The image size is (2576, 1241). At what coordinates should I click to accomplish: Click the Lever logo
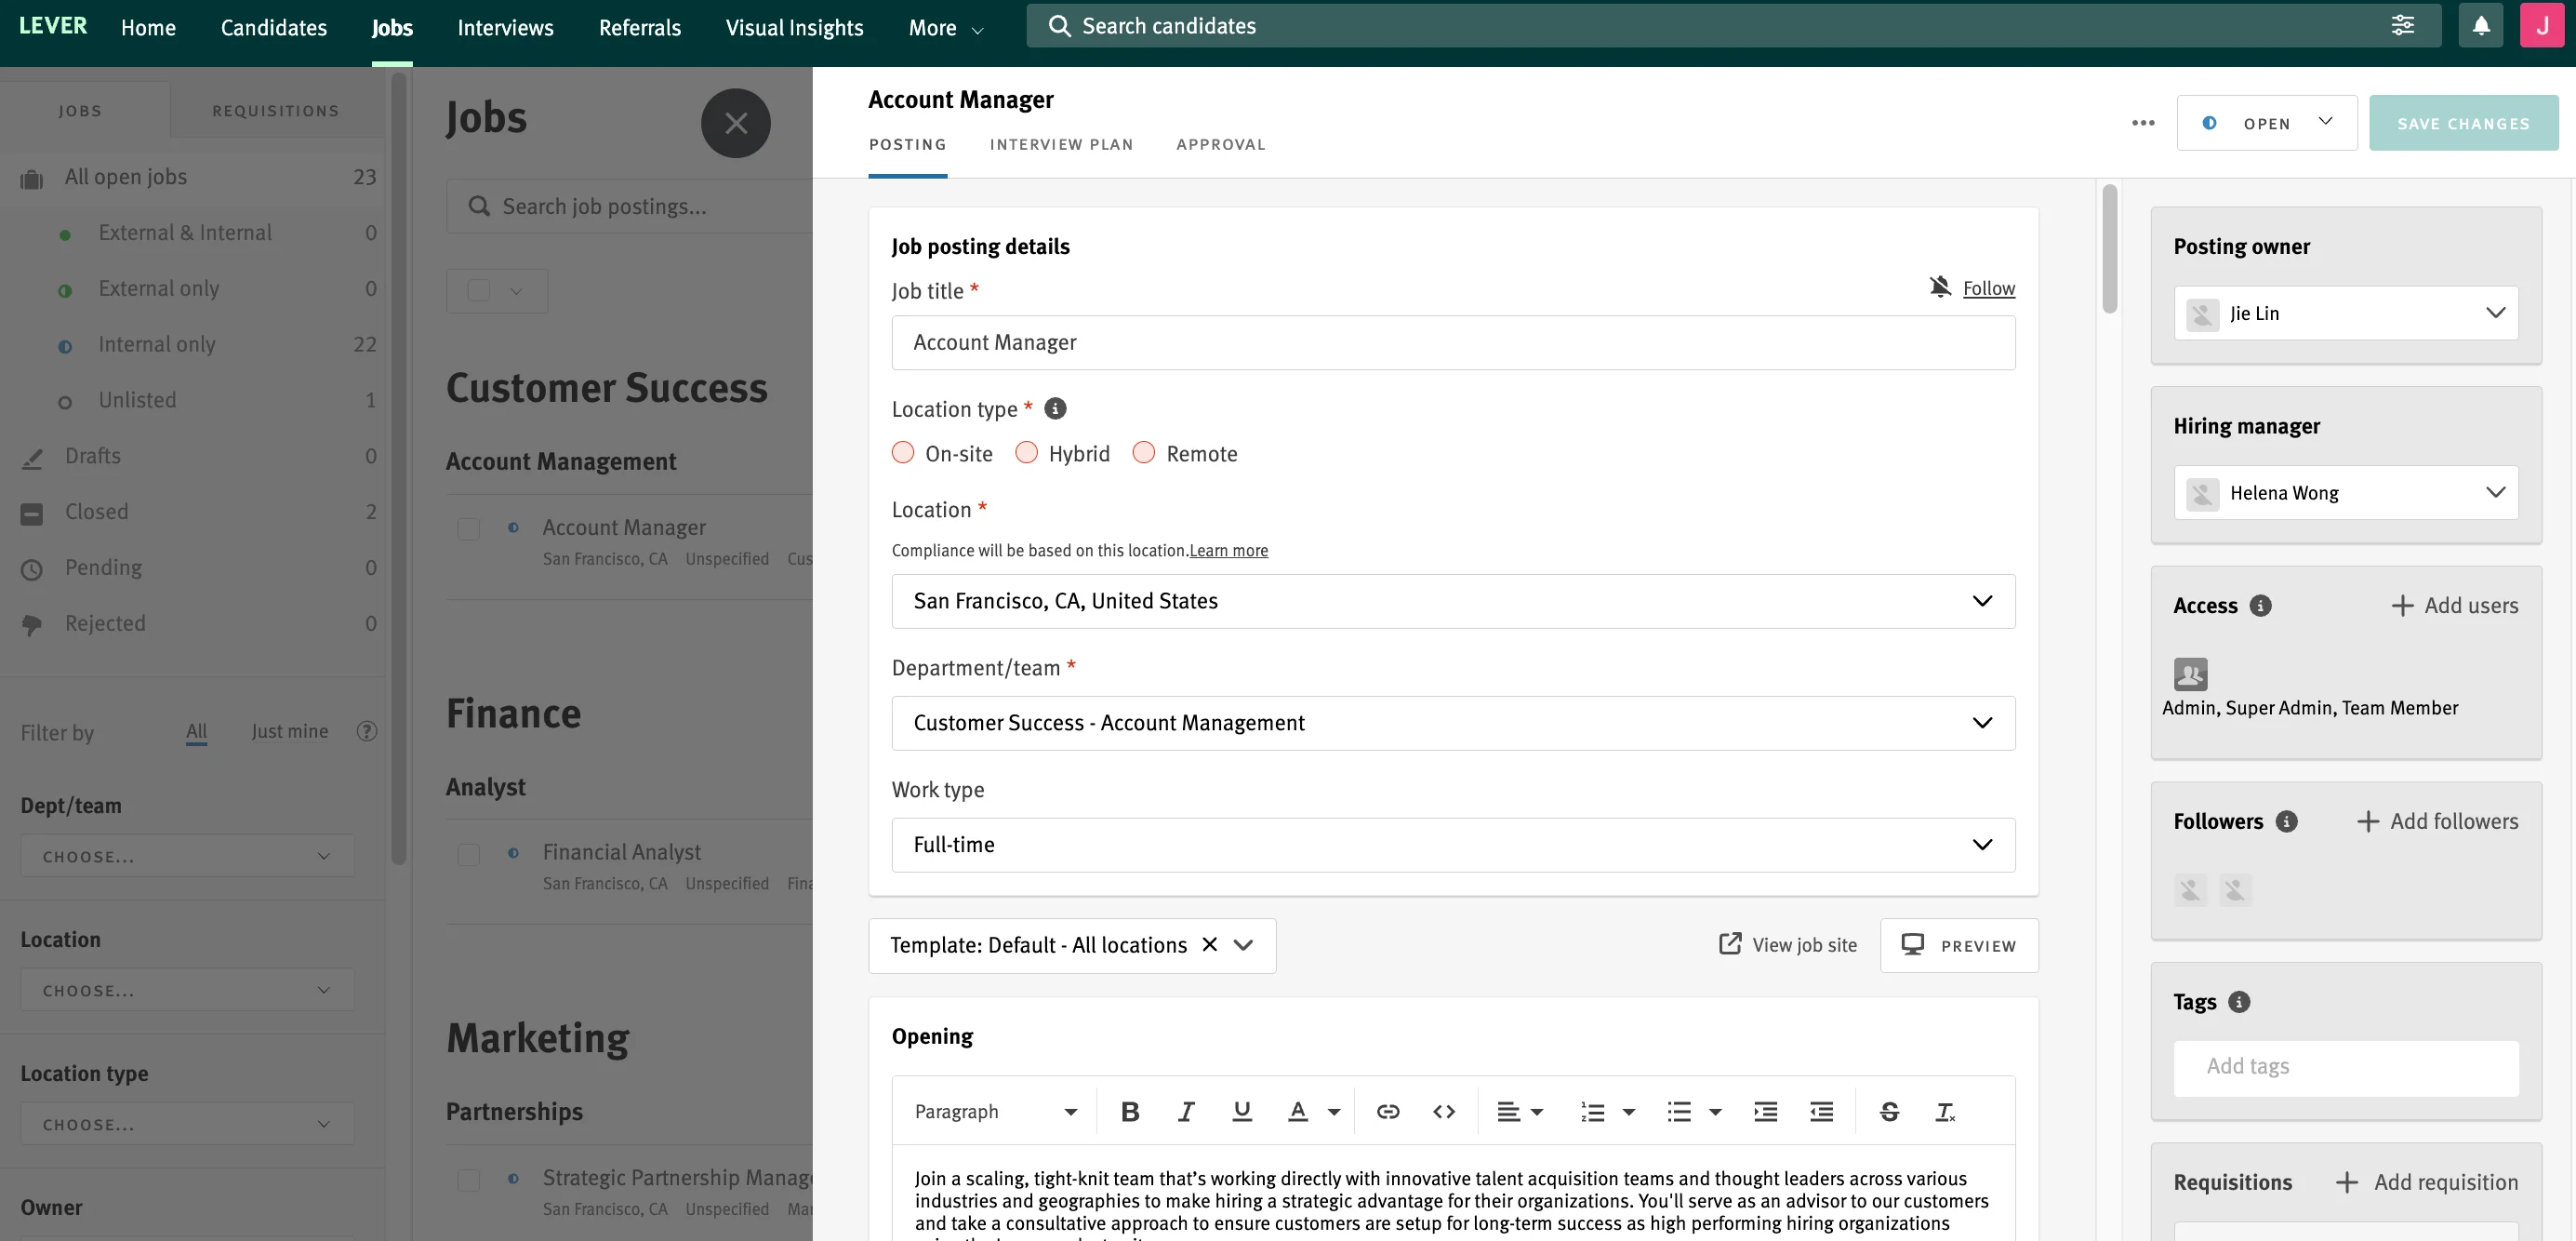pyautogui.click(x=53, y=26)
